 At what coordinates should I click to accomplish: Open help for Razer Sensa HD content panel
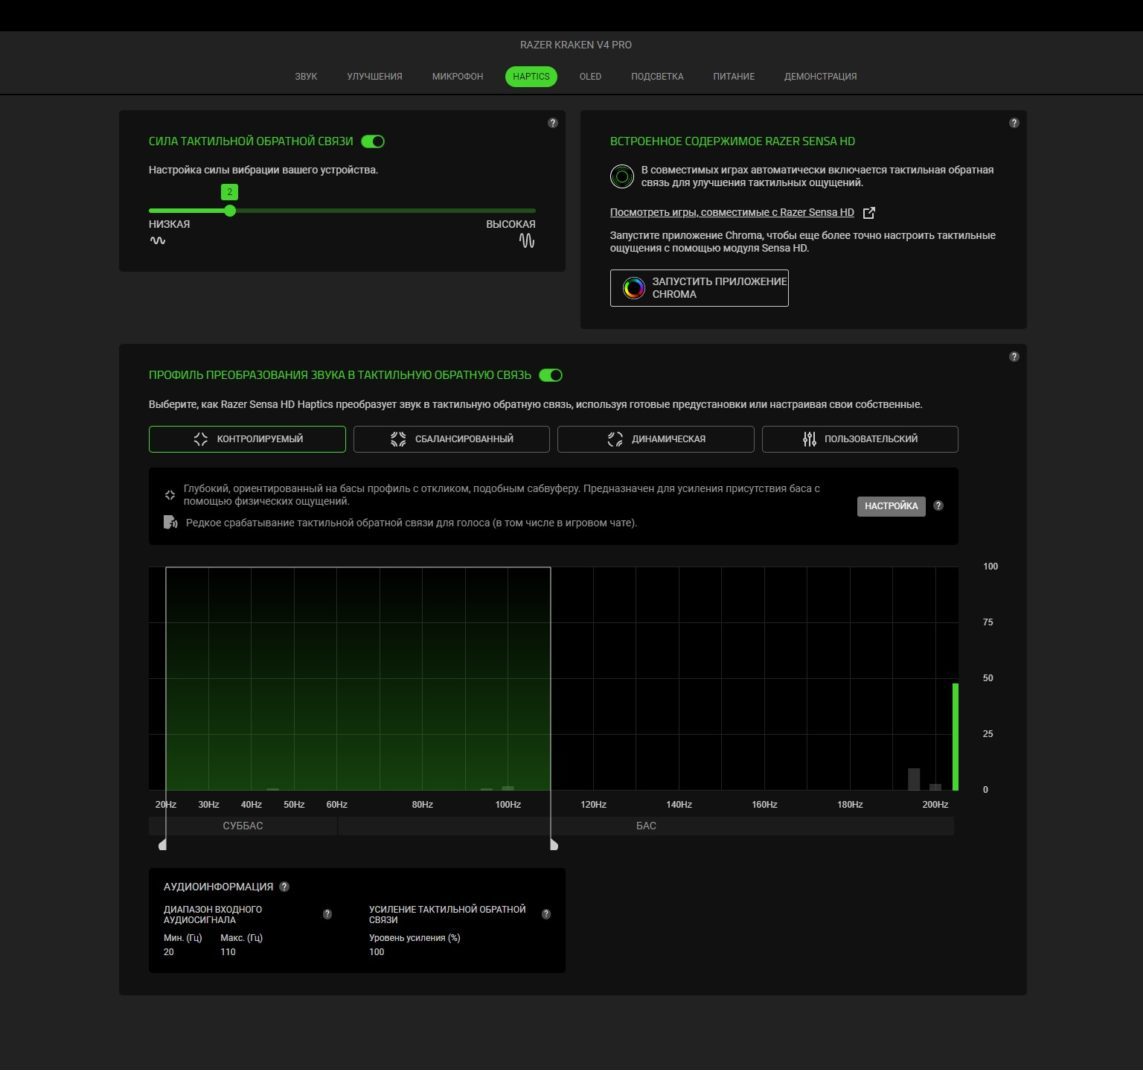1014,123
